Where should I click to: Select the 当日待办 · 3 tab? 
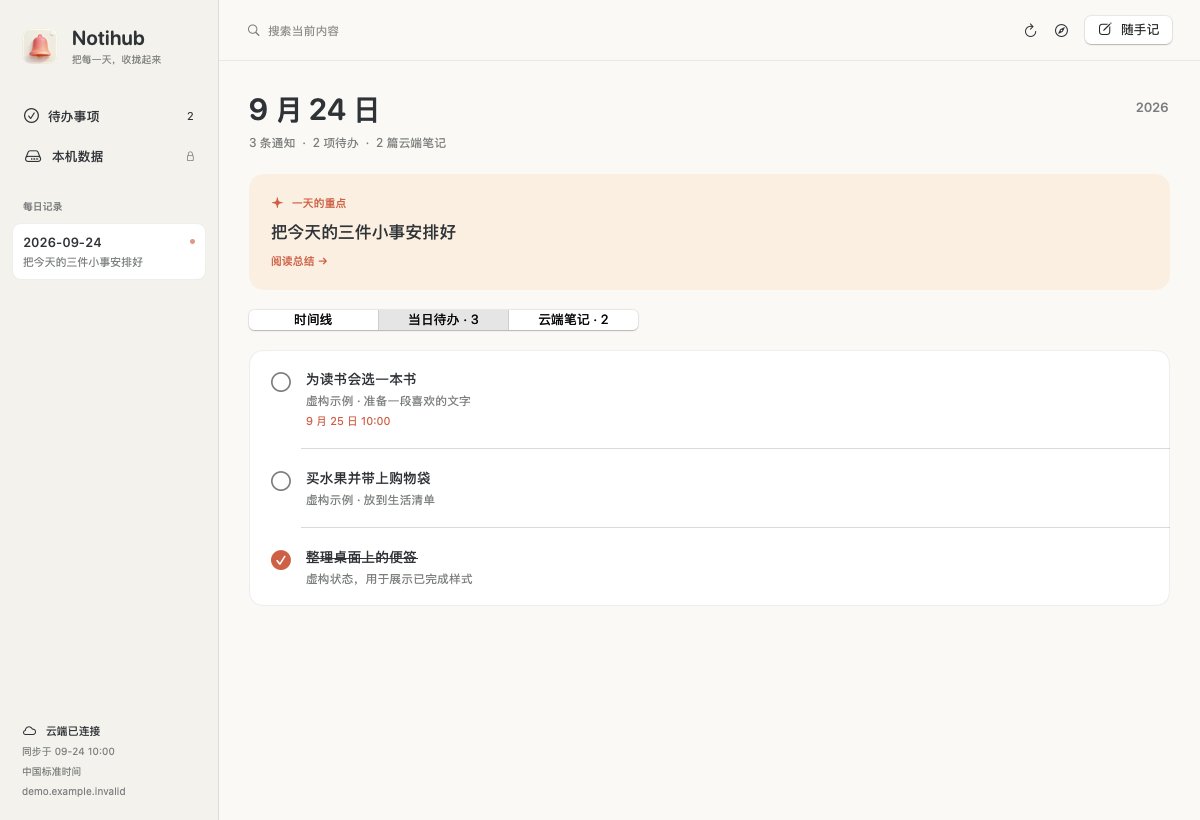(443, 320)
